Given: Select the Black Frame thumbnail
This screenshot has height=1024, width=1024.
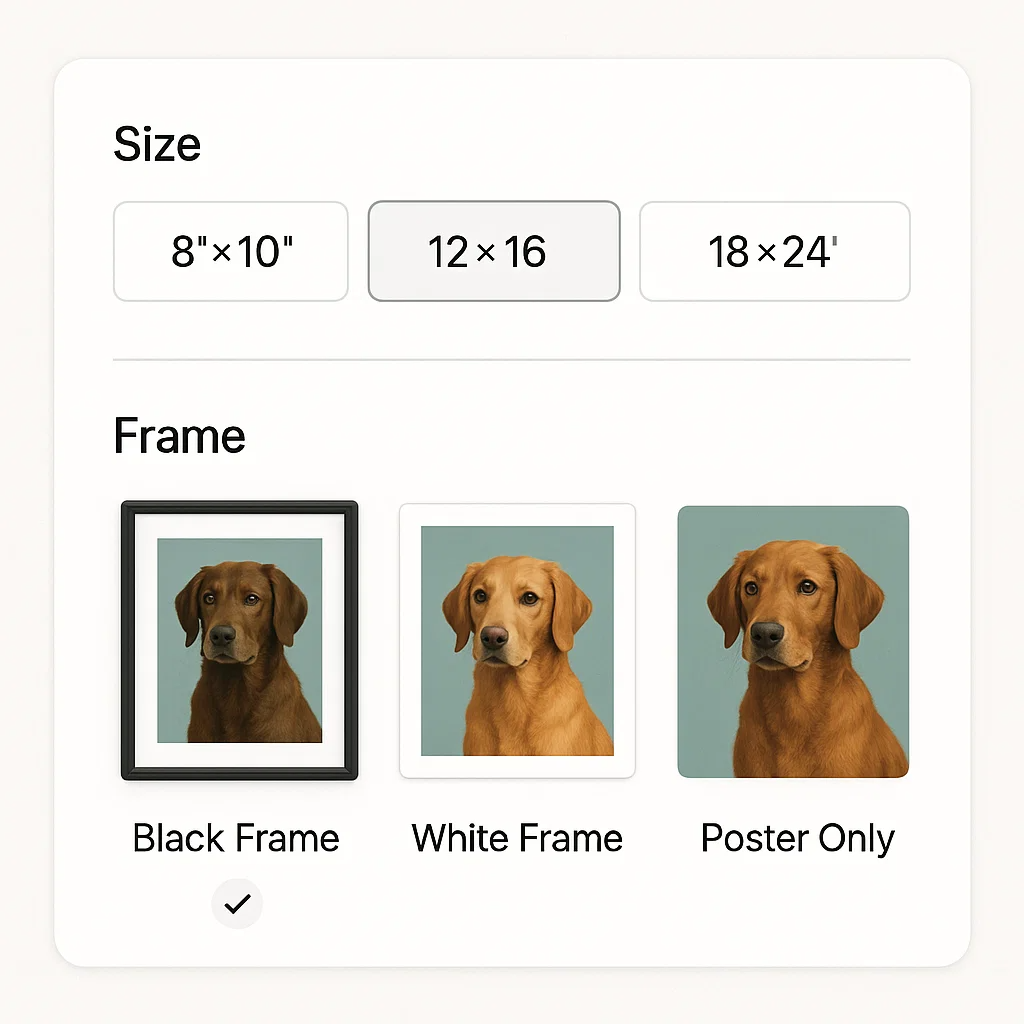Looking at the screenshot, I should (x=240, y=641).
